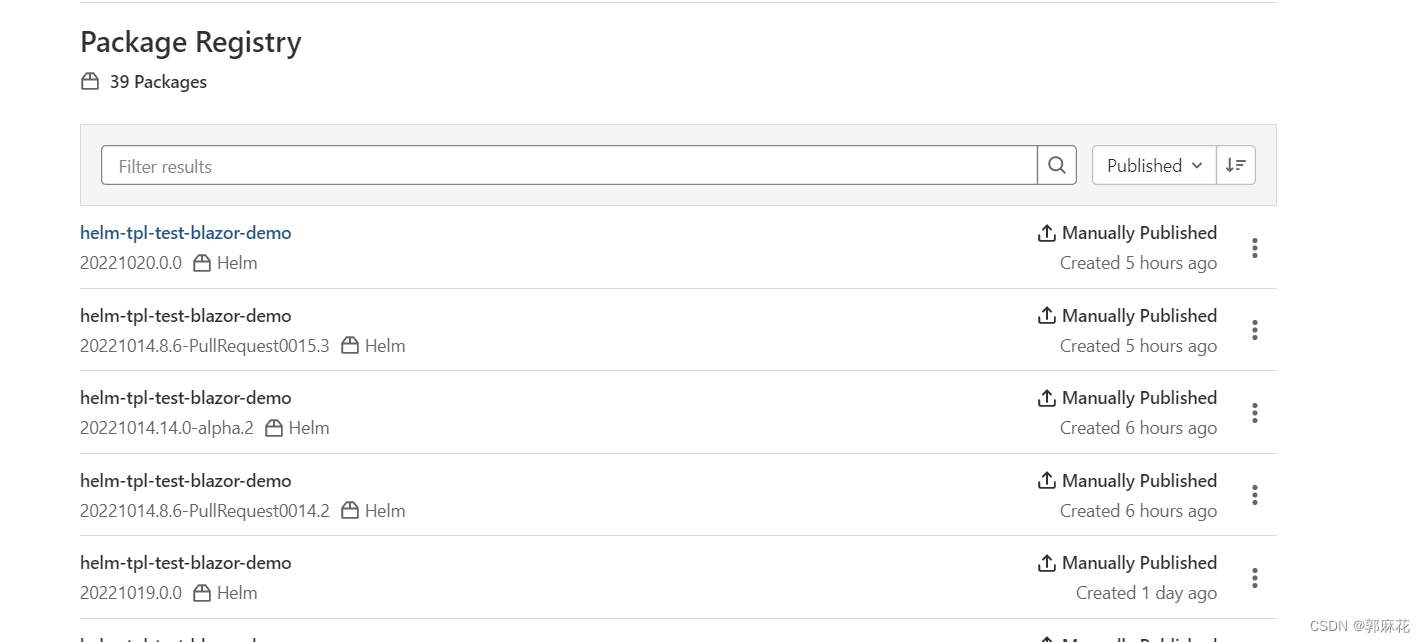Open the options menu for the 20221019.0.0 row

[1254, 577]
